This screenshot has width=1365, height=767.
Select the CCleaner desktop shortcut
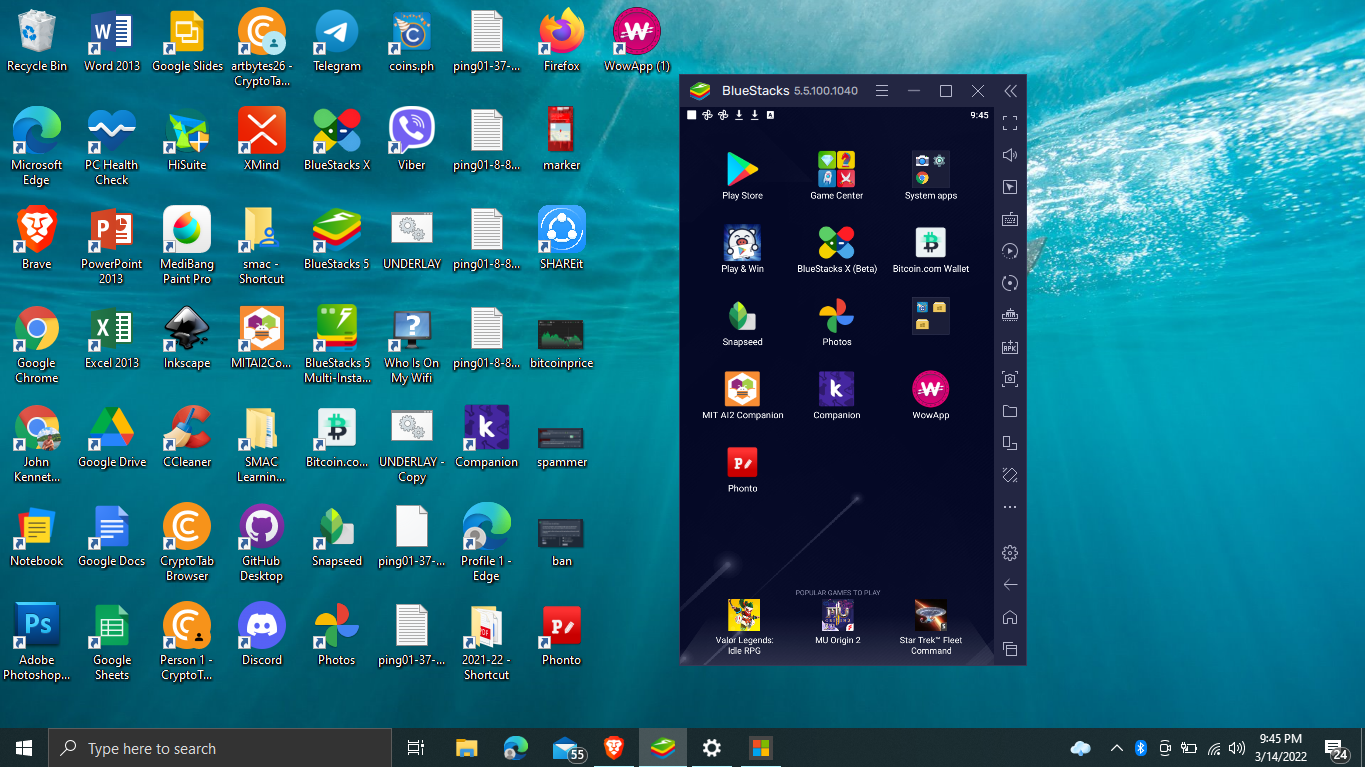coord(187,437)
